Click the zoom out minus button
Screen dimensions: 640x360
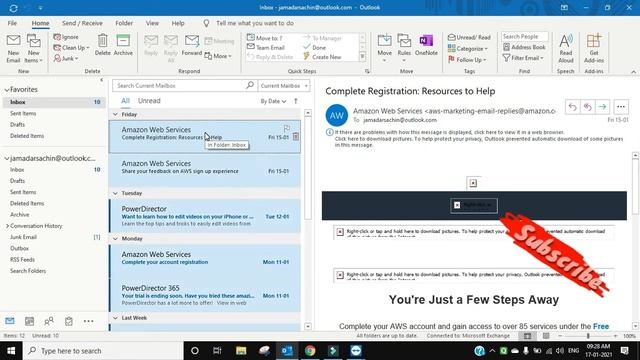click(x=560, y=336)
